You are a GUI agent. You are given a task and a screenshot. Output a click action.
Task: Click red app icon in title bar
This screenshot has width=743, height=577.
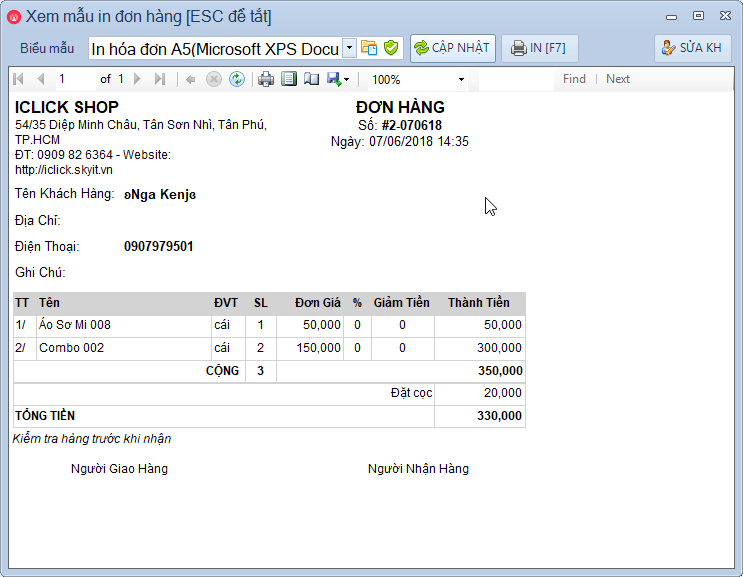coord(14,17)
